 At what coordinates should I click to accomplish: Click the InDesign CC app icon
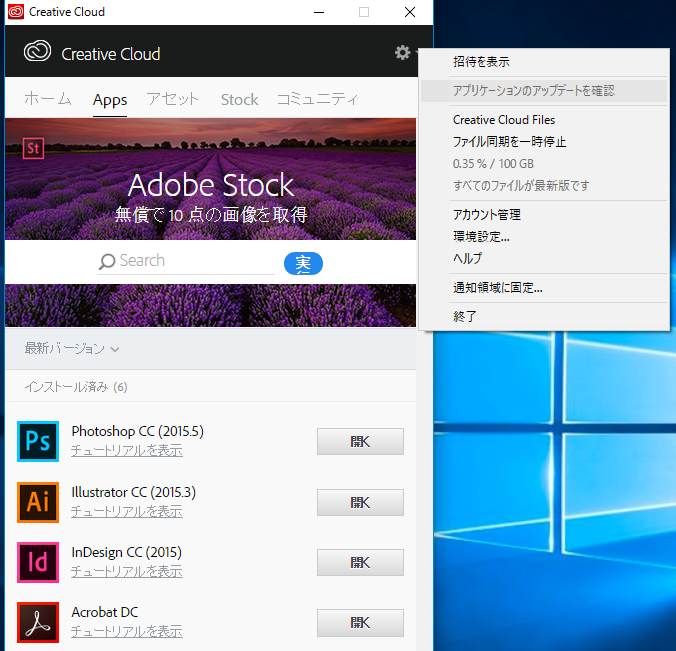pos(38,562)
